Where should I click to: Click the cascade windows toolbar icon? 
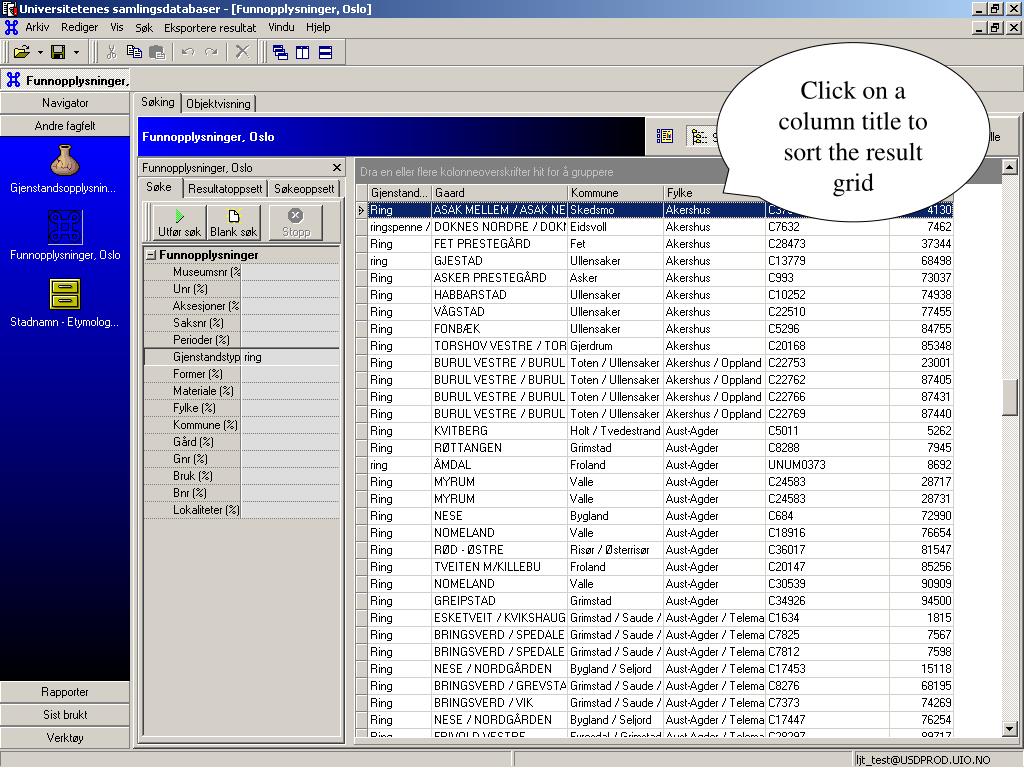[280, 52]
